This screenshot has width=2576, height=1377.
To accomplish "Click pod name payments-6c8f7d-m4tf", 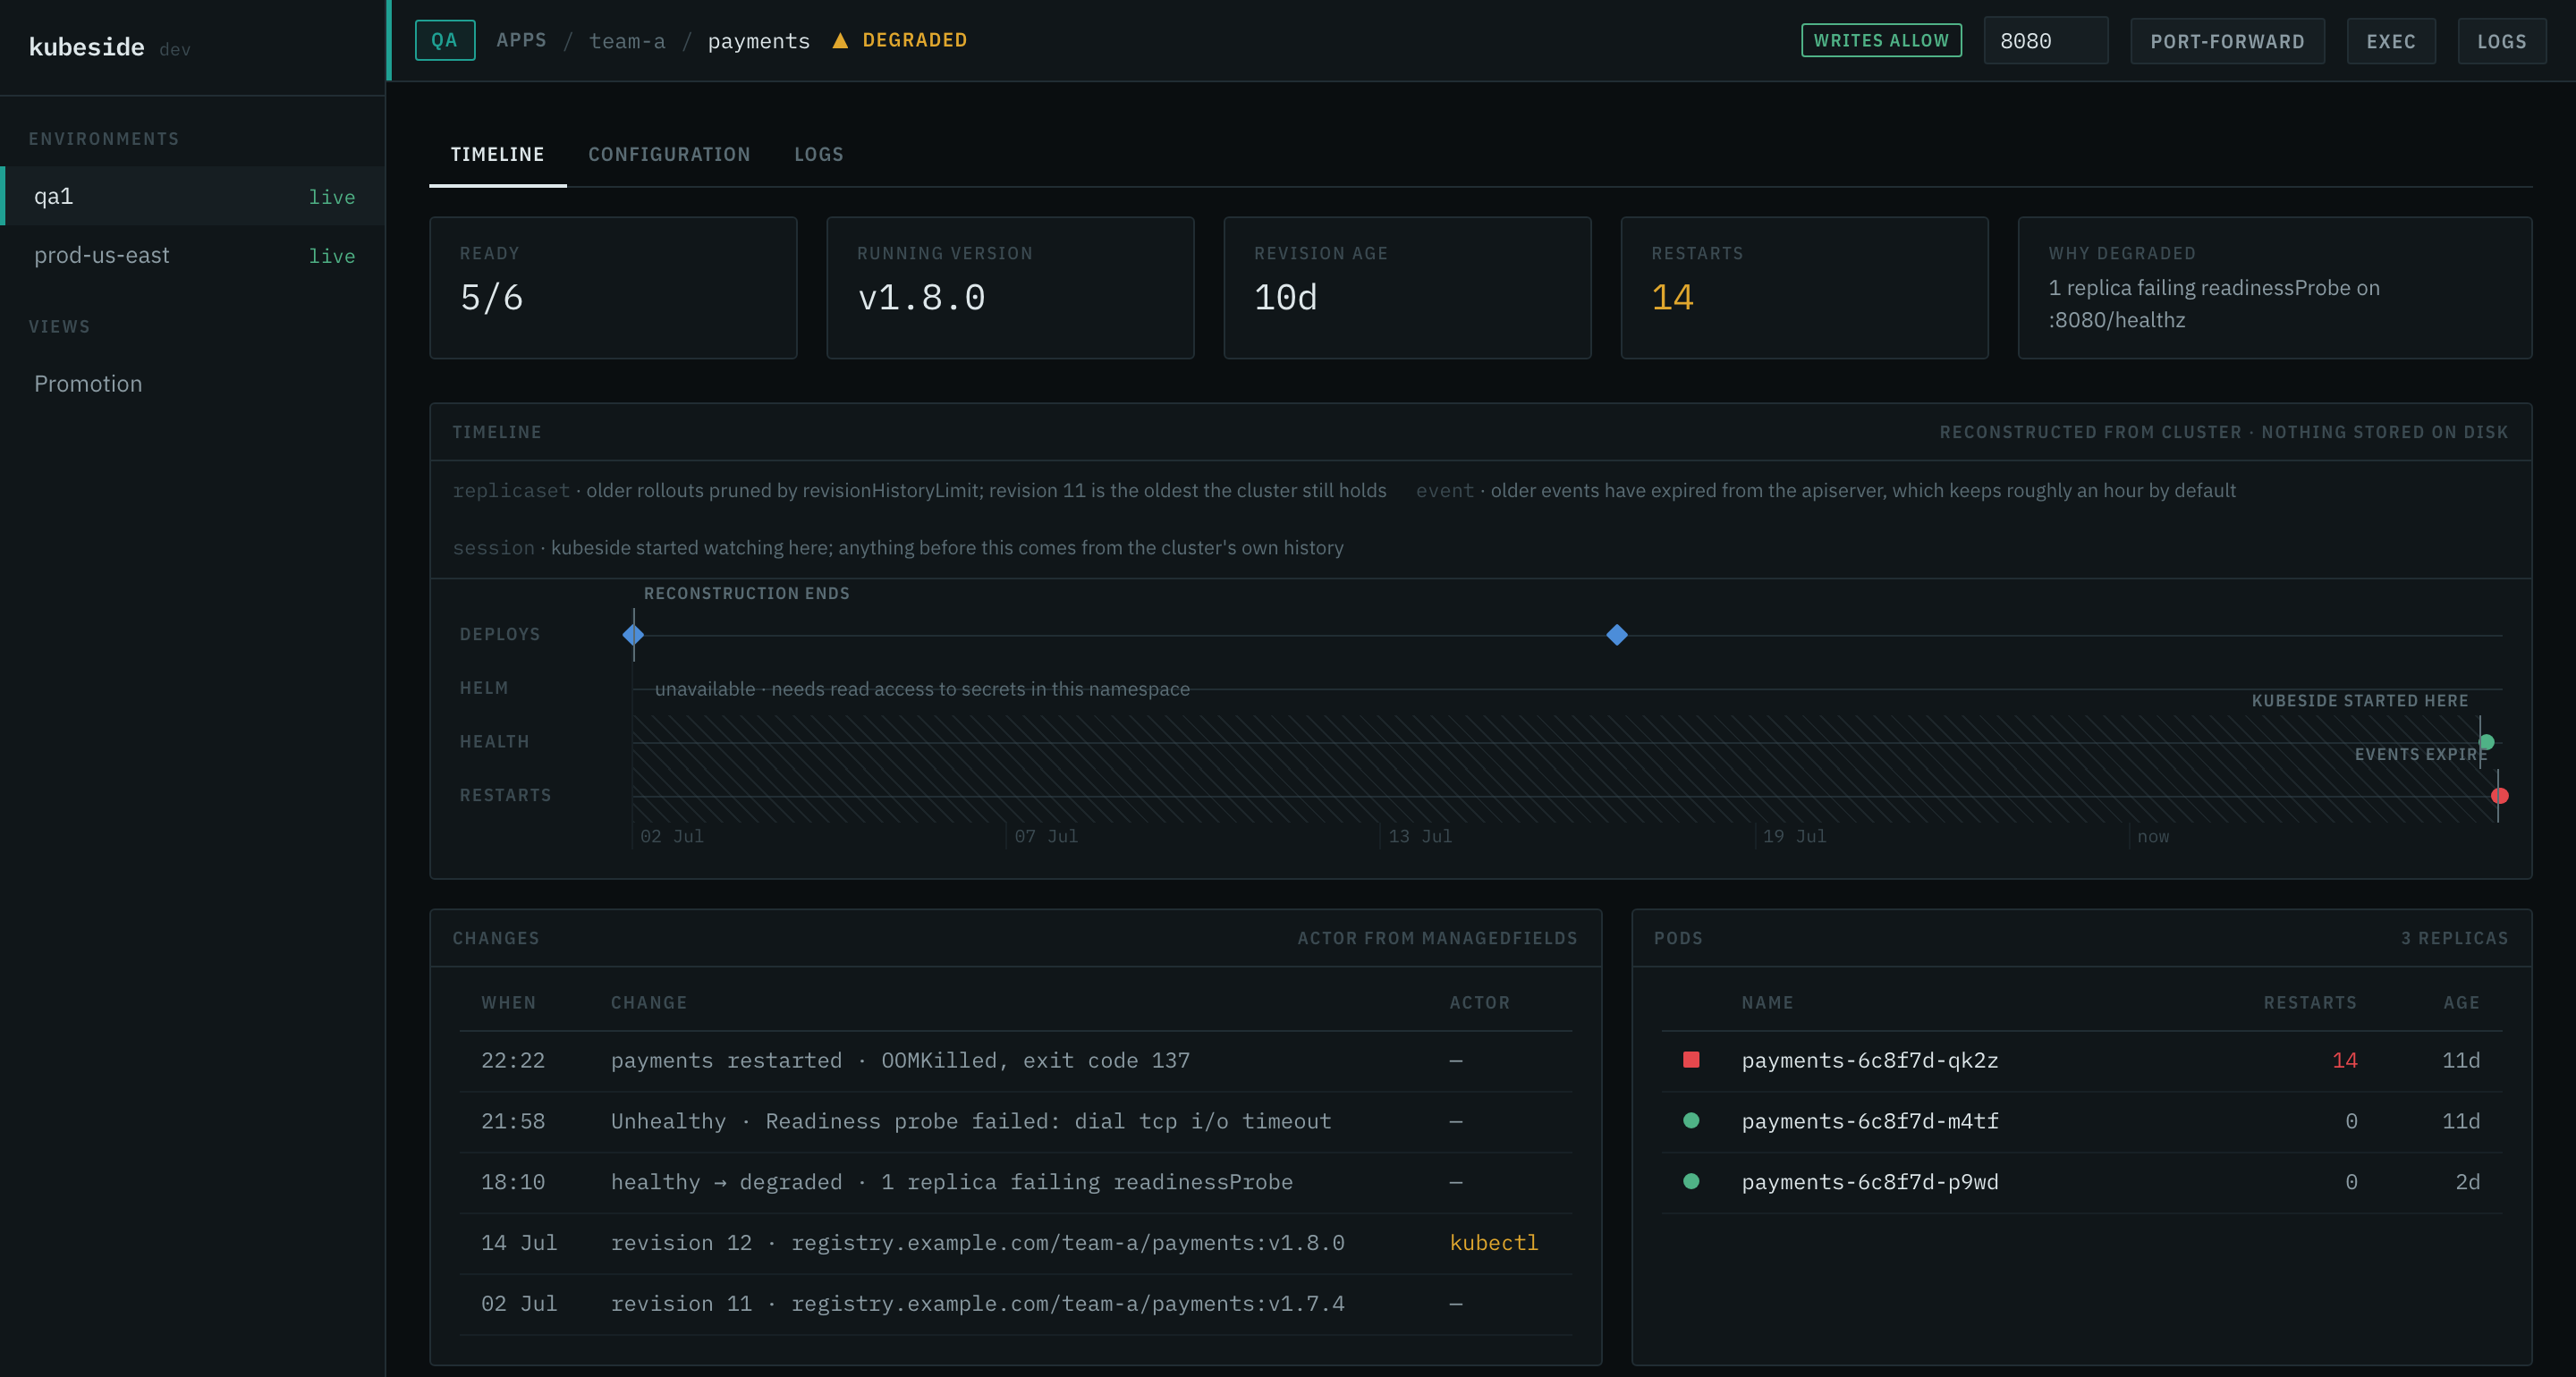I will (x=1870, y=1121).
